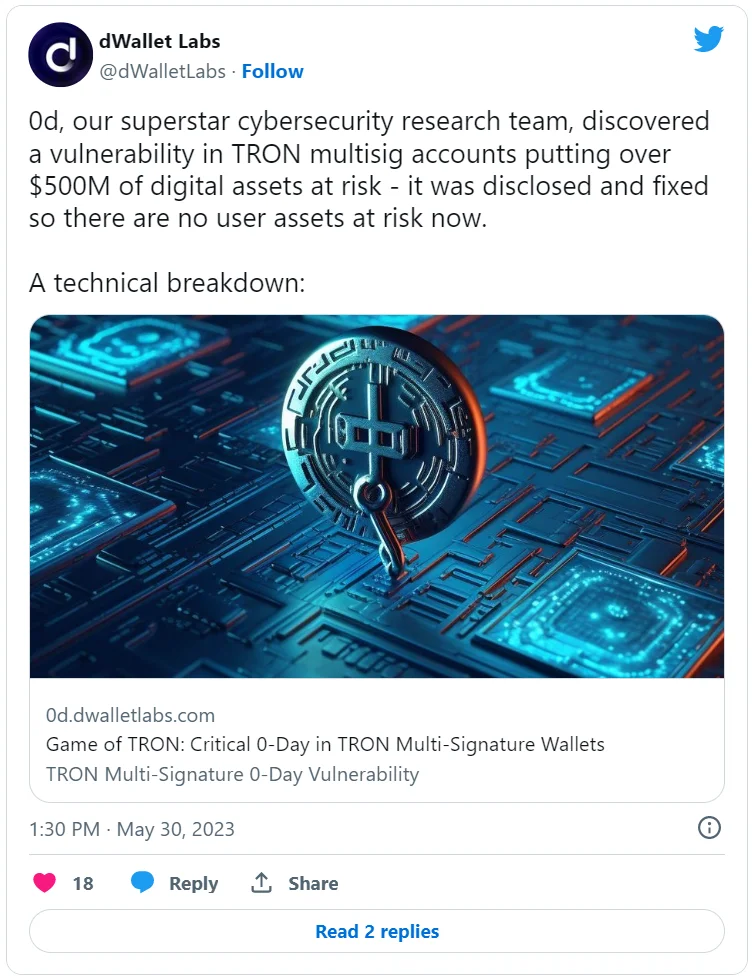Image resolution: width=753 pixels, height=980 pixels.
Task: Click the share arrow icon
Action: [262, 883]
